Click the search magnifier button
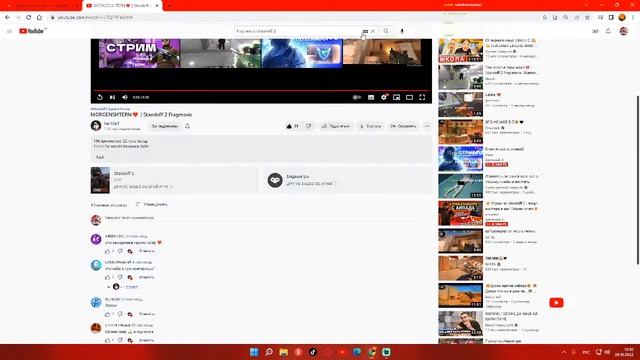The width and height of the screenshot is (640, 360). [386, 31]
